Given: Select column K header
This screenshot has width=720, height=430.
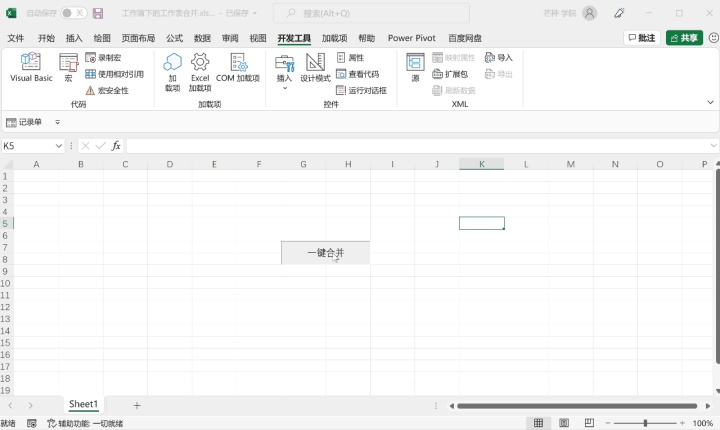Looking at the screenshot, I should 481,164.
